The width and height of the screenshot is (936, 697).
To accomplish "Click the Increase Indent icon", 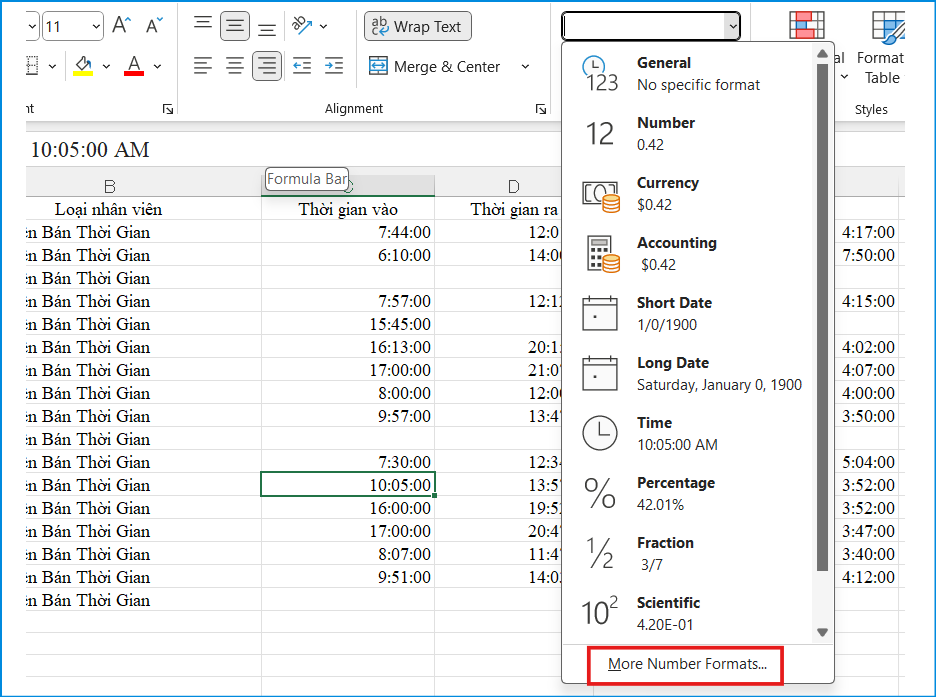I will [x=334, y=66].
